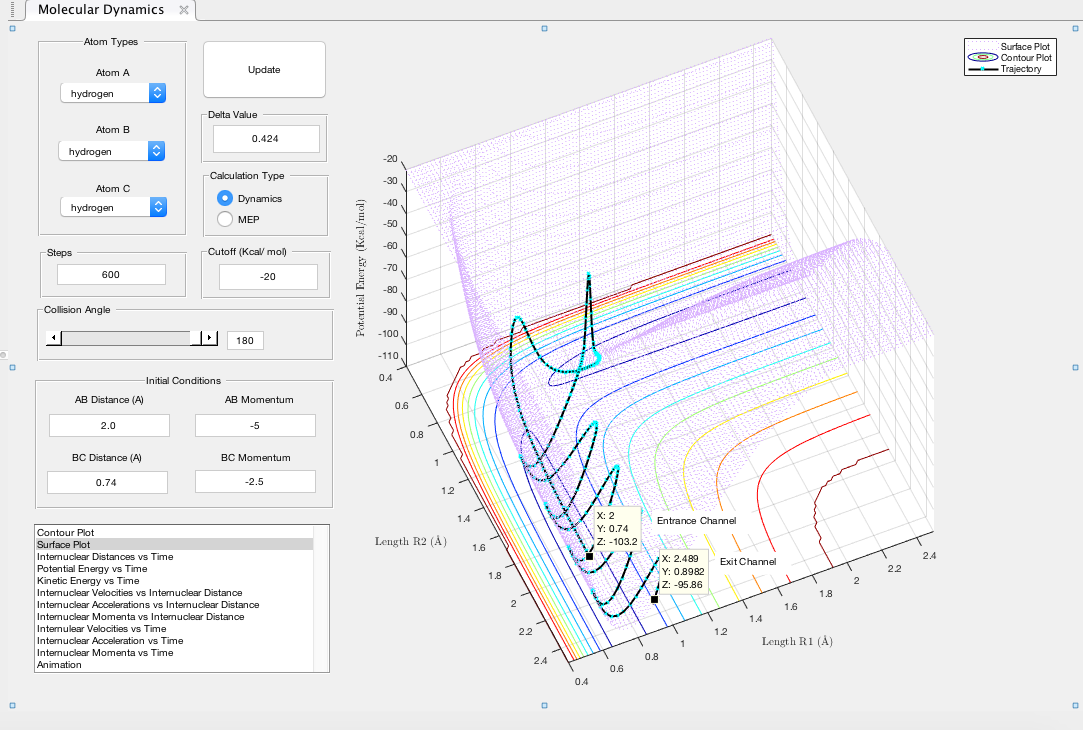Select the MEP calculation type

pos(225,219)
